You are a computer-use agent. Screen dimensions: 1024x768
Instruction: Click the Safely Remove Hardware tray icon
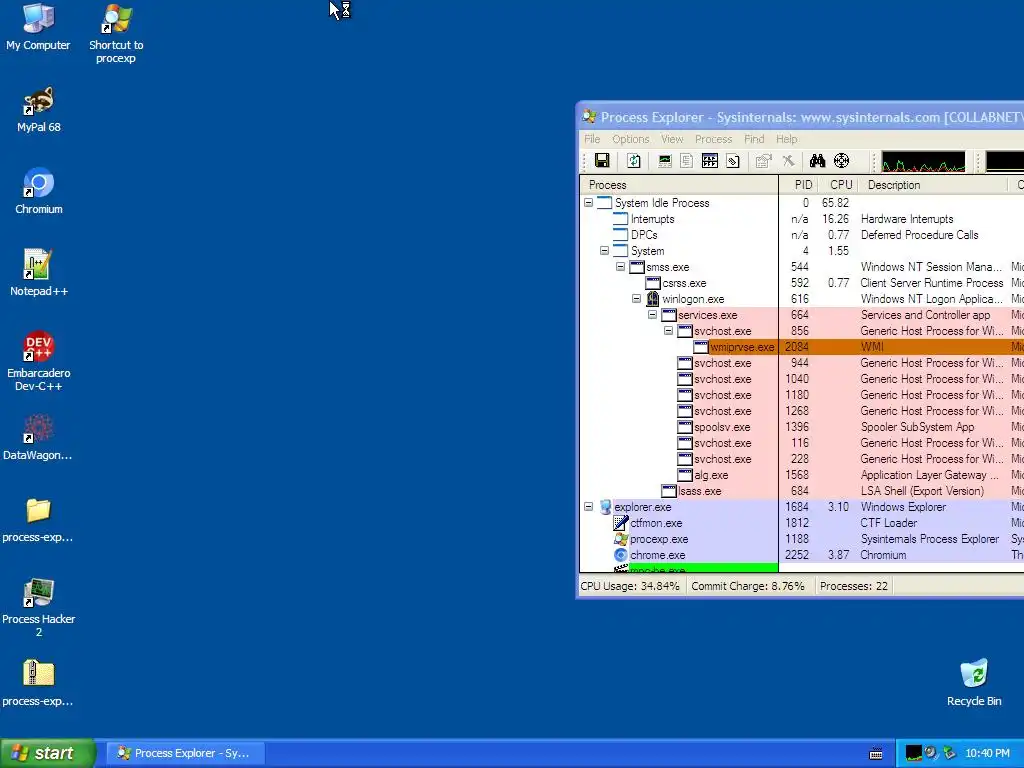coord(949,753)
